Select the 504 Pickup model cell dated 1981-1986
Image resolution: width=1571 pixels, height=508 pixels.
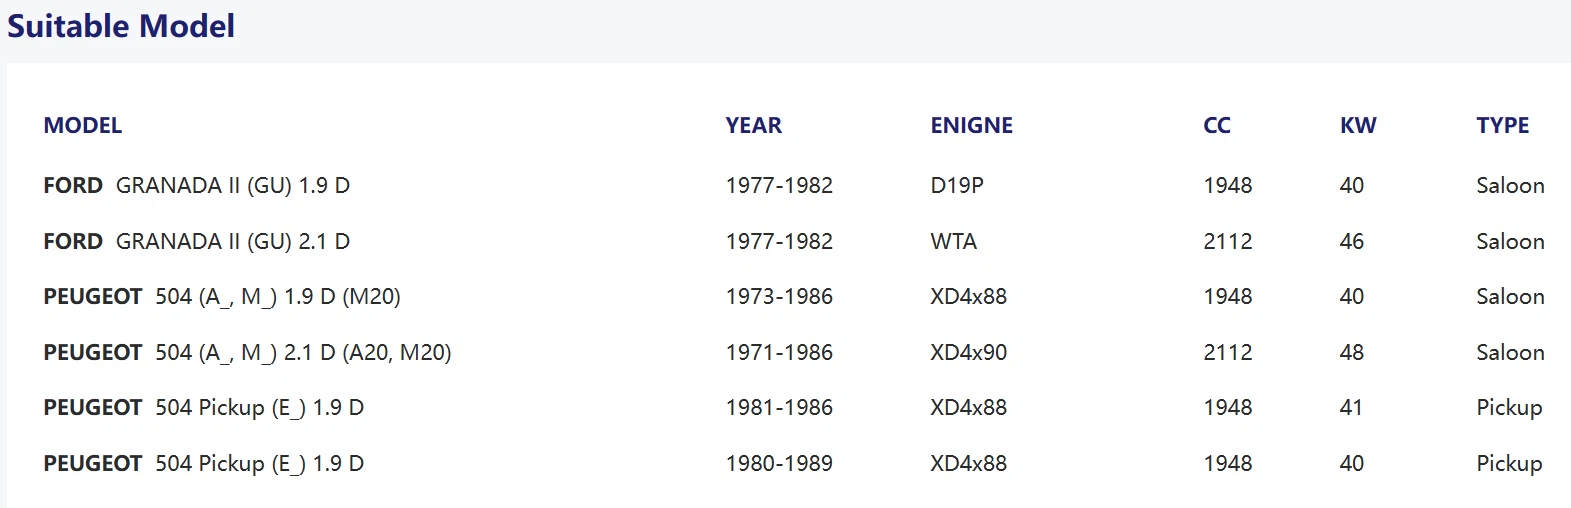204,408
